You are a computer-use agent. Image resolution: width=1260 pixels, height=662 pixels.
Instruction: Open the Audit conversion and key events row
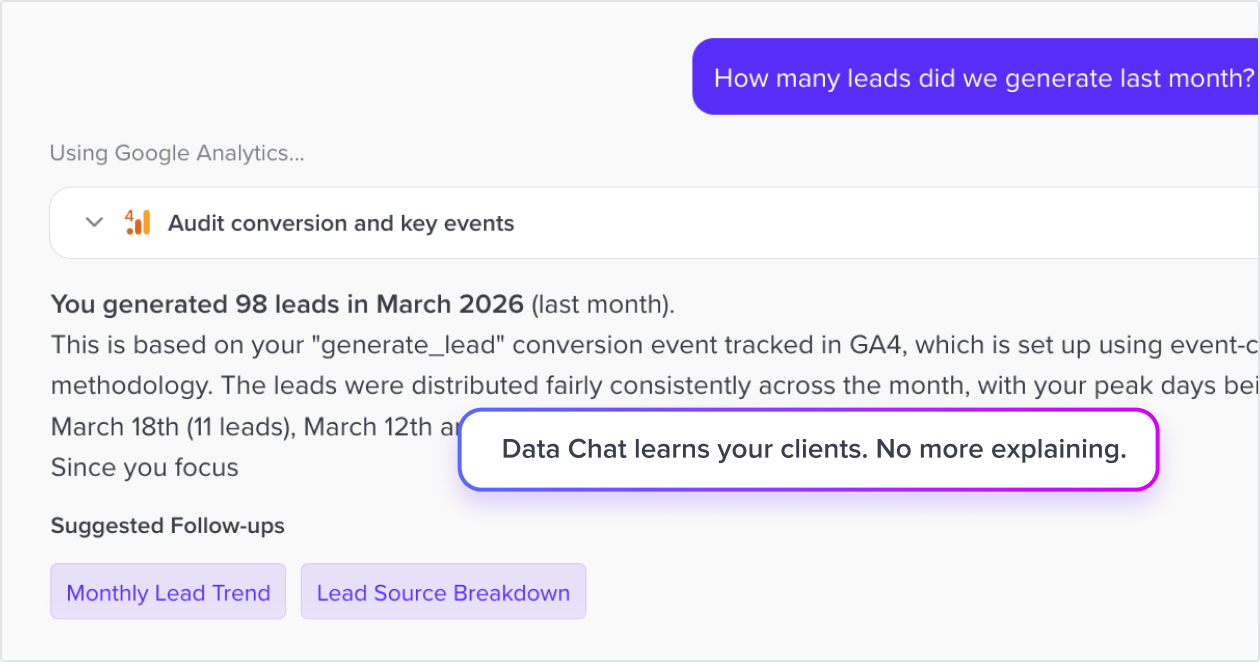pyautogui.click(x=340, y=222)
